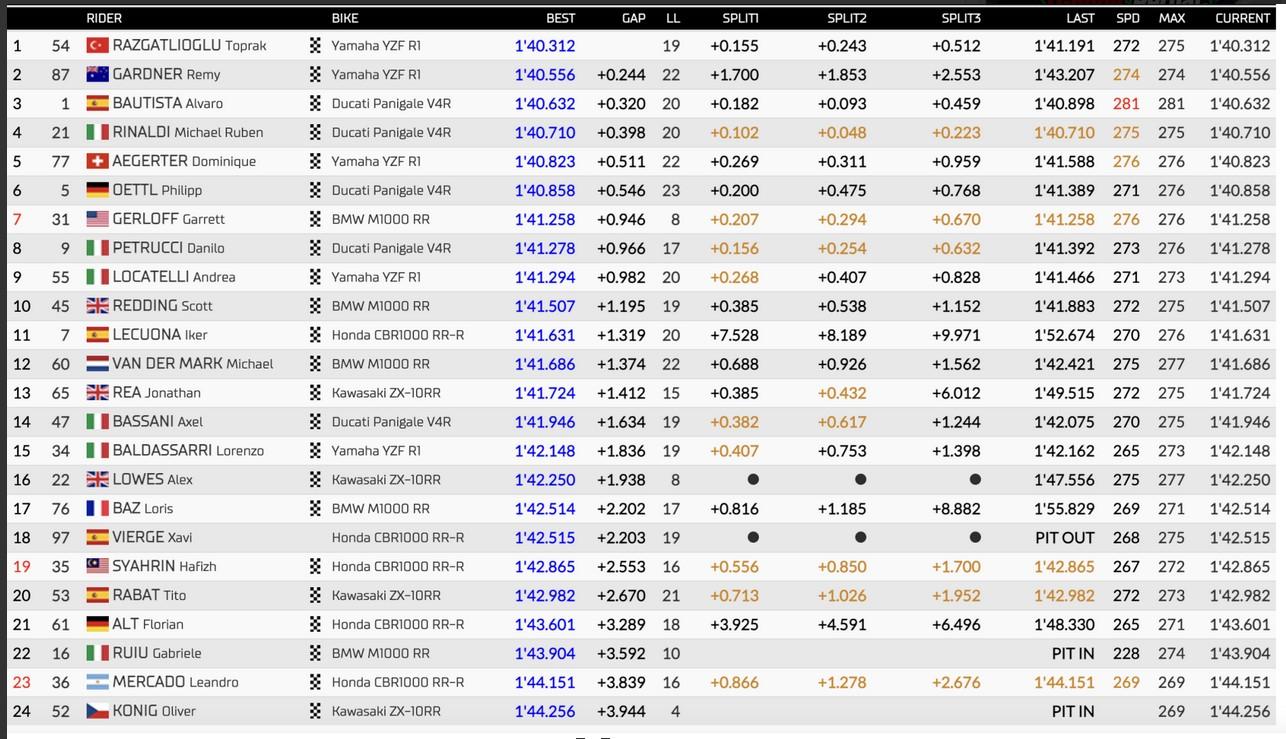Image resolution: width=1286 pixels, height=739 pixels.
Task: Click the Swiss flag for Aegerter Dominique
Action: pos(97,161)
